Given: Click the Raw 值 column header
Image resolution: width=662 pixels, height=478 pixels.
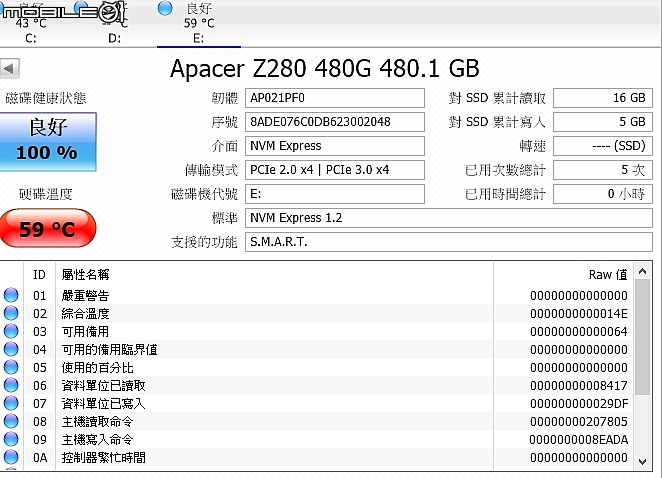Looking at the screenshot, I should [x=563, y=275].
